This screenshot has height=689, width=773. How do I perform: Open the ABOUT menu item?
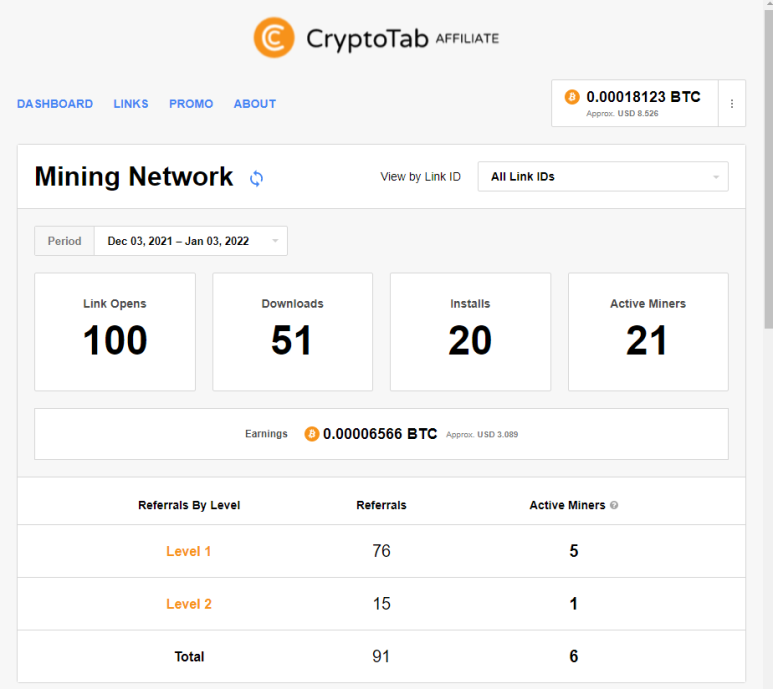tap(255, 104)
